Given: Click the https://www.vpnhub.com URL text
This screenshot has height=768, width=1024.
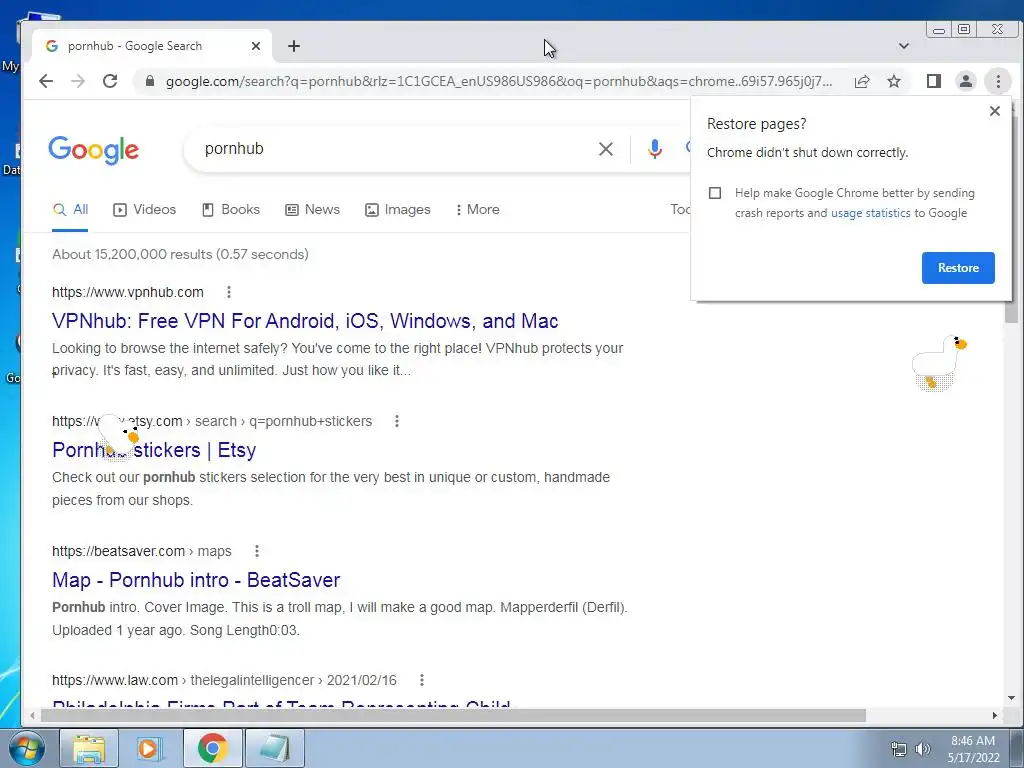Looking at the screenshot, I should click(128, 292).
